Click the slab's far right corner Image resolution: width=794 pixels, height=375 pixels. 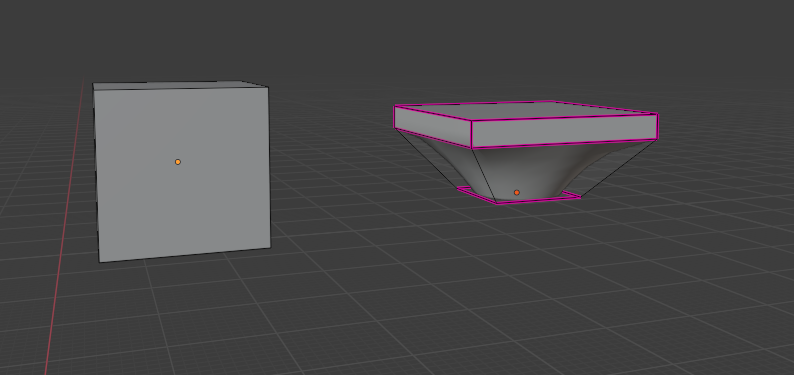(657, 114)
